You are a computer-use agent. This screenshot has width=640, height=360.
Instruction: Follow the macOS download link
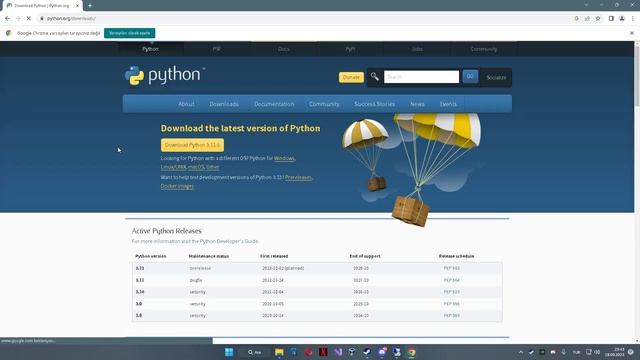click(196, 167)
